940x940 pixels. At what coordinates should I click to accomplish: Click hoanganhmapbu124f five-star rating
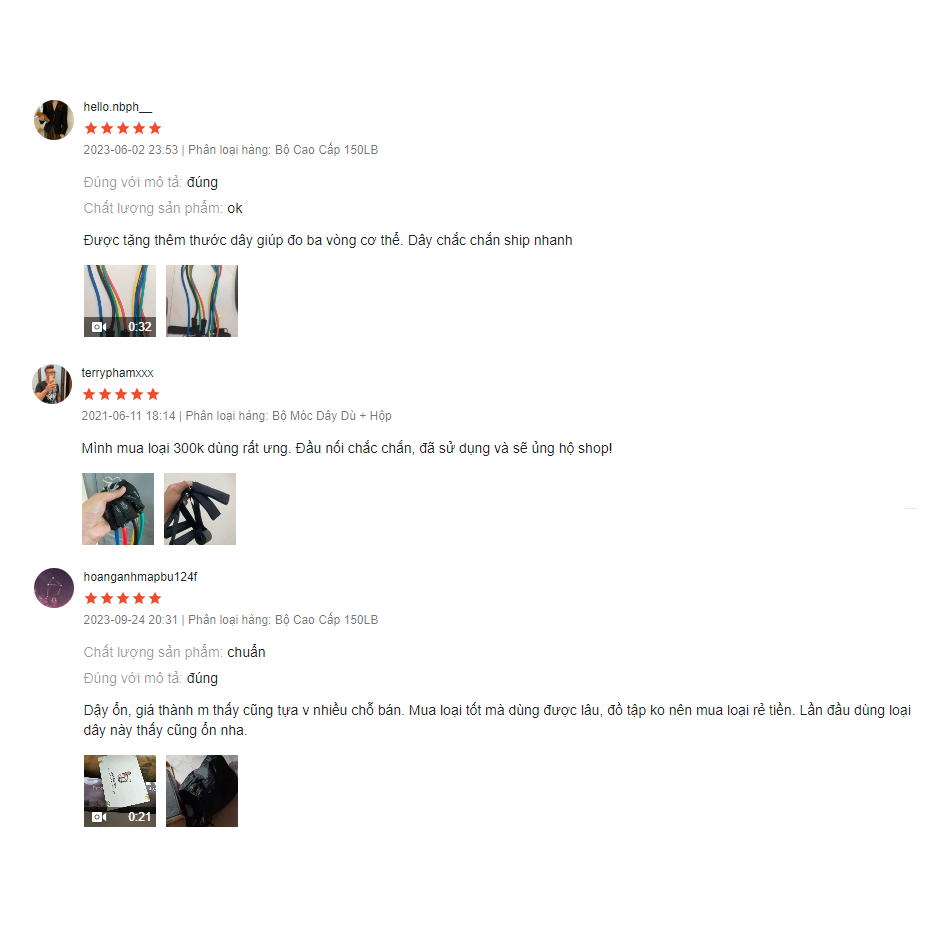click(x=123, y=598)
